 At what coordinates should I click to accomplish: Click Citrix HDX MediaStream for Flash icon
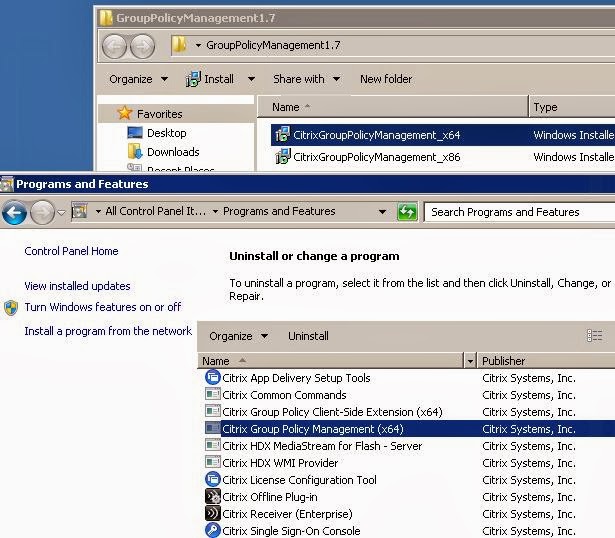point(213,445)
